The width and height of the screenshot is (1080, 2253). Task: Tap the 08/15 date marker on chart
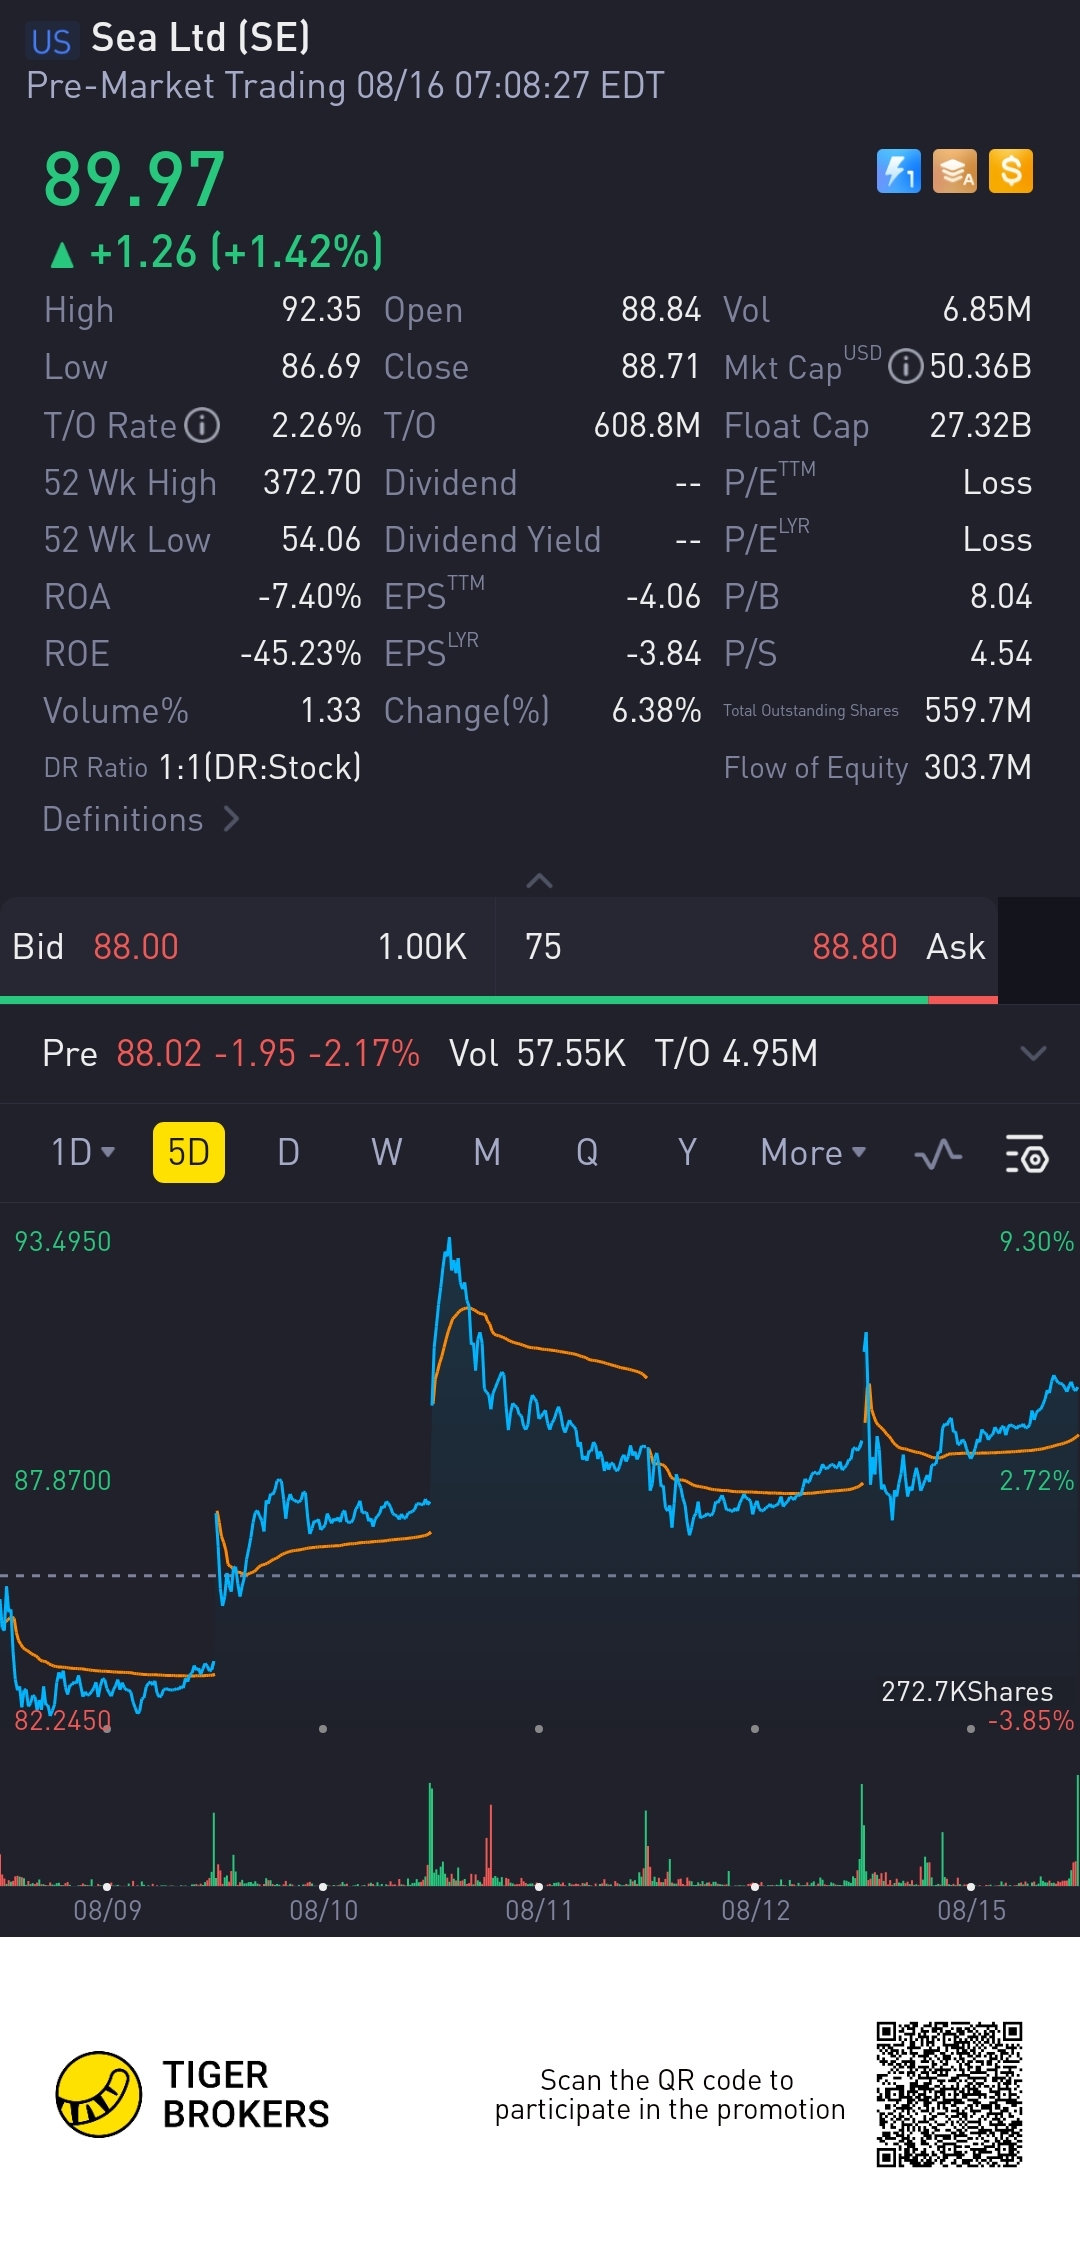pos(971,1910)
